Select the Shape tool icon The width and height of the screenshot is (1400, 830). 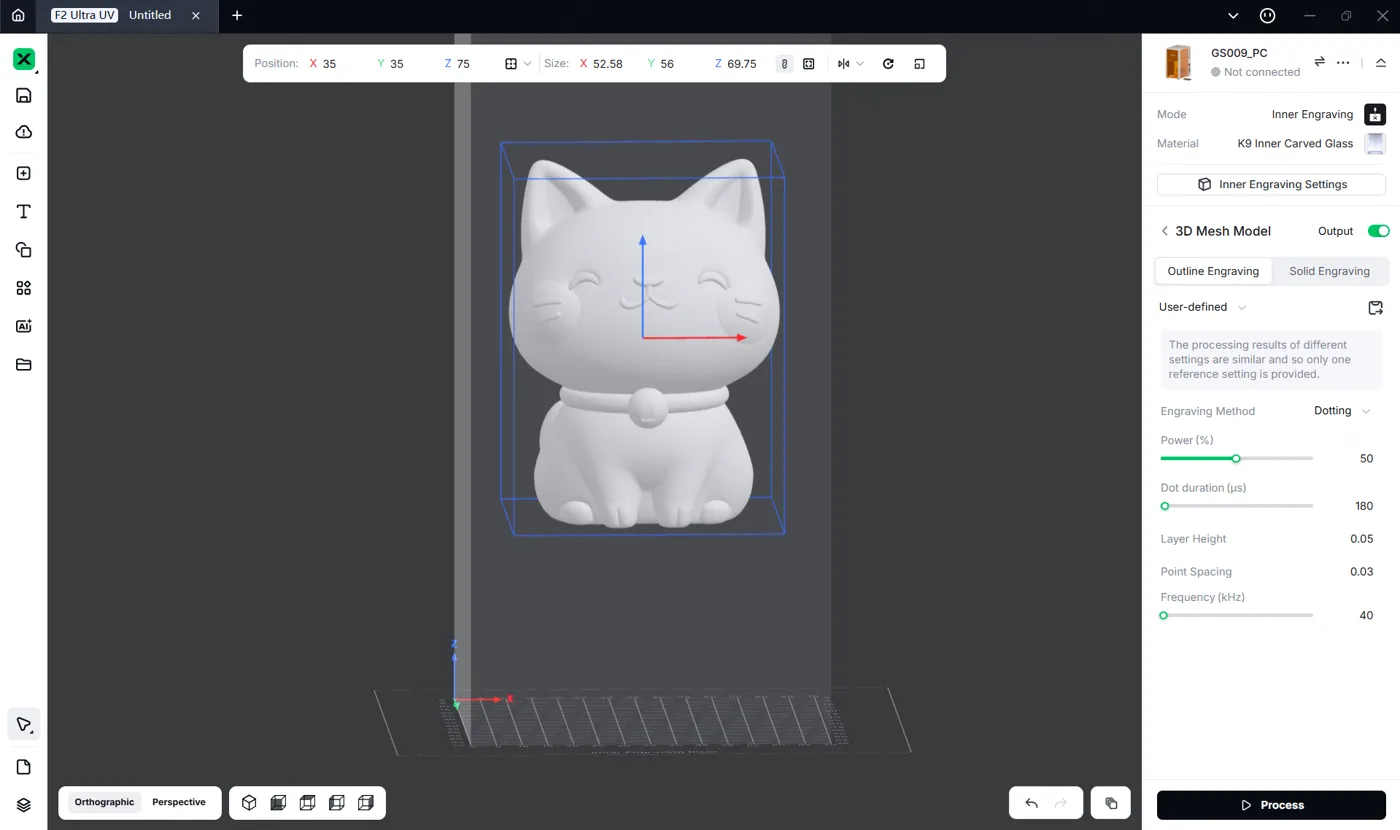[24, 250]
